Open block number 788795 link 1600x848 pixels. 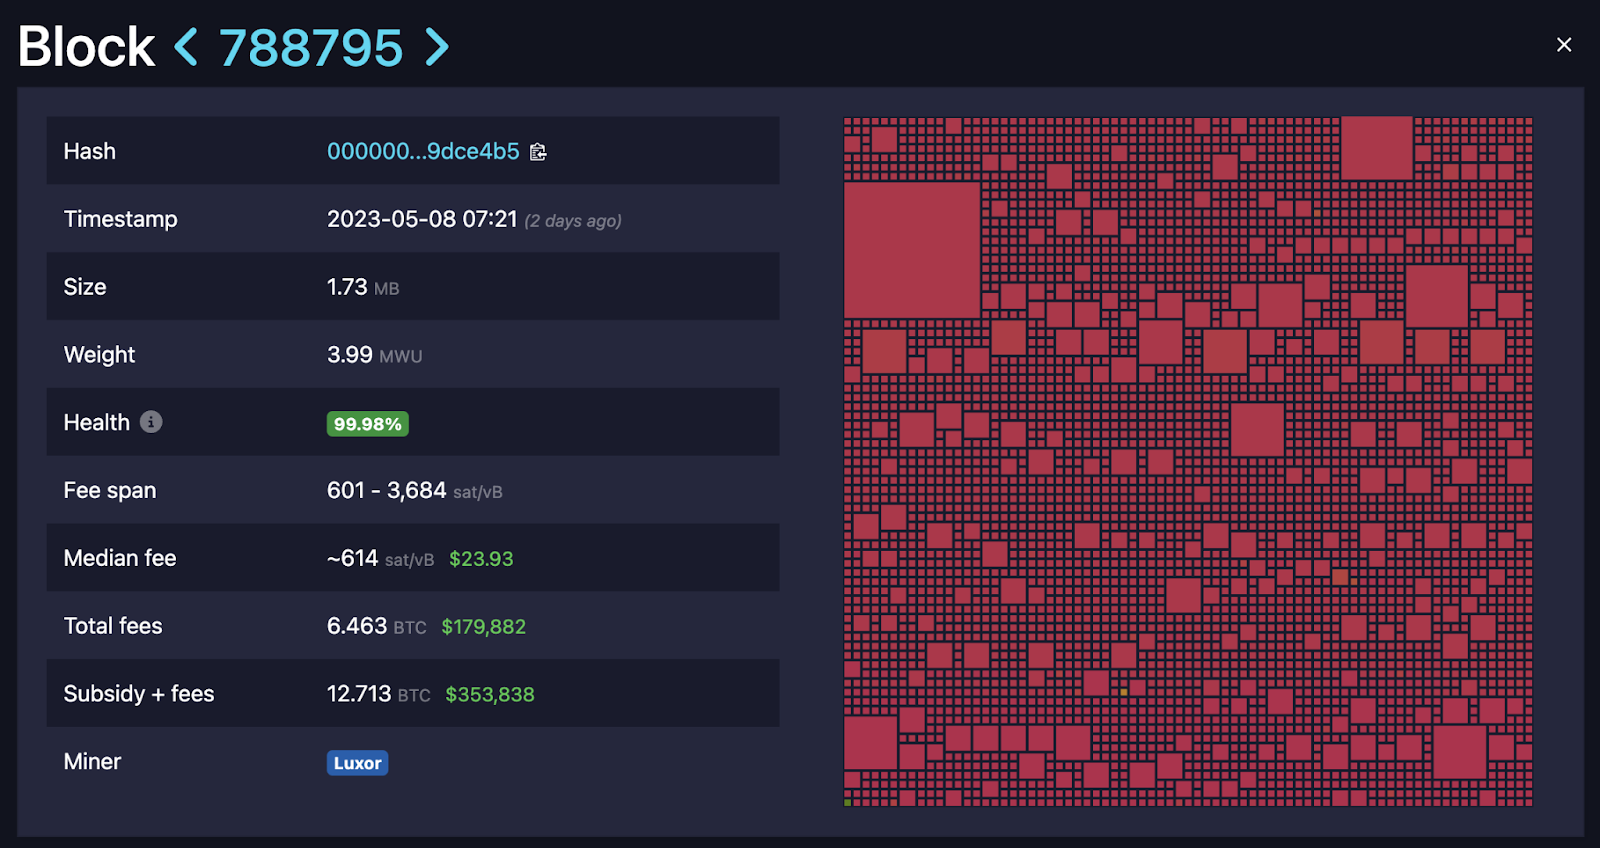coord(311,47)
